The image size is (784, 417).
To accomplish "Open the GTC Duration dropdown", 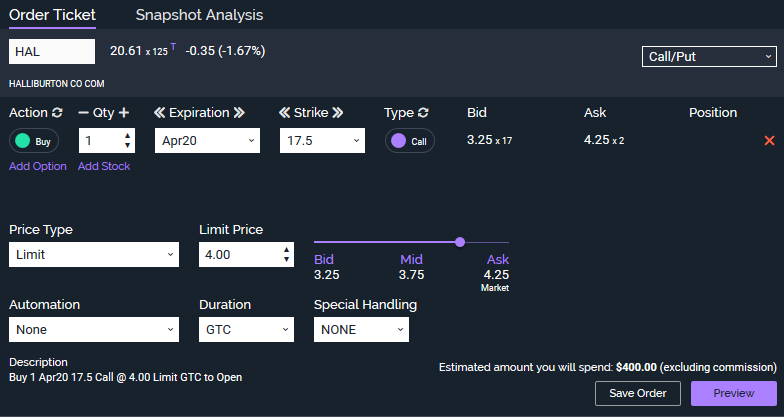I will click(x=246, y=329).
